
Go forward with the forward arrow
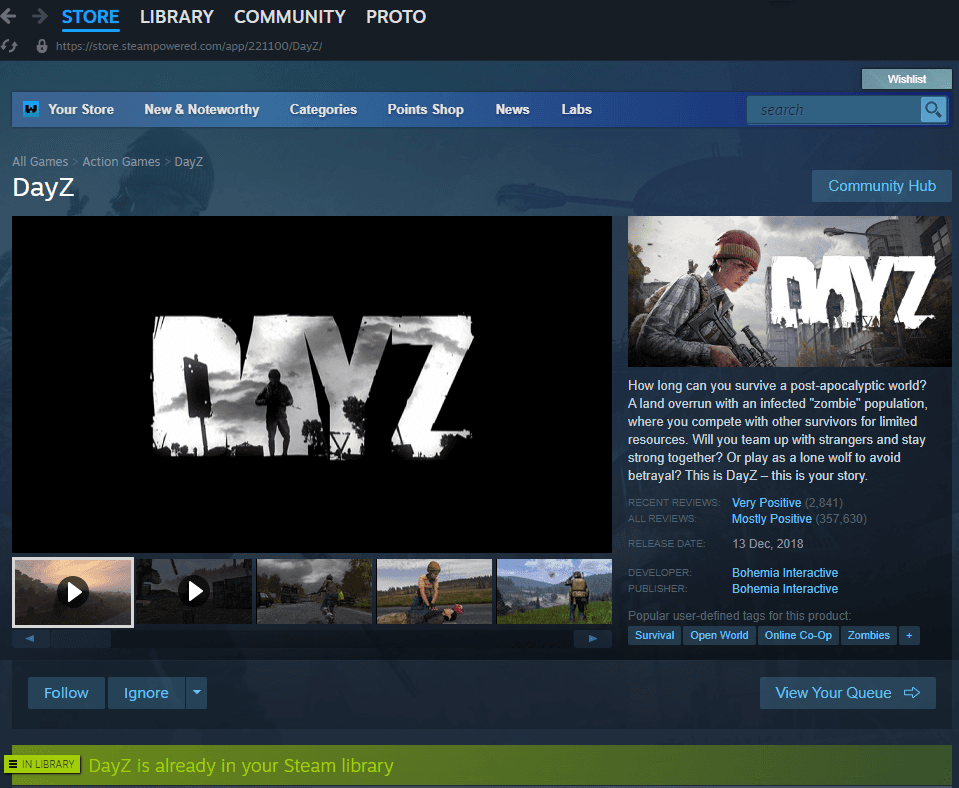[40, 16]
